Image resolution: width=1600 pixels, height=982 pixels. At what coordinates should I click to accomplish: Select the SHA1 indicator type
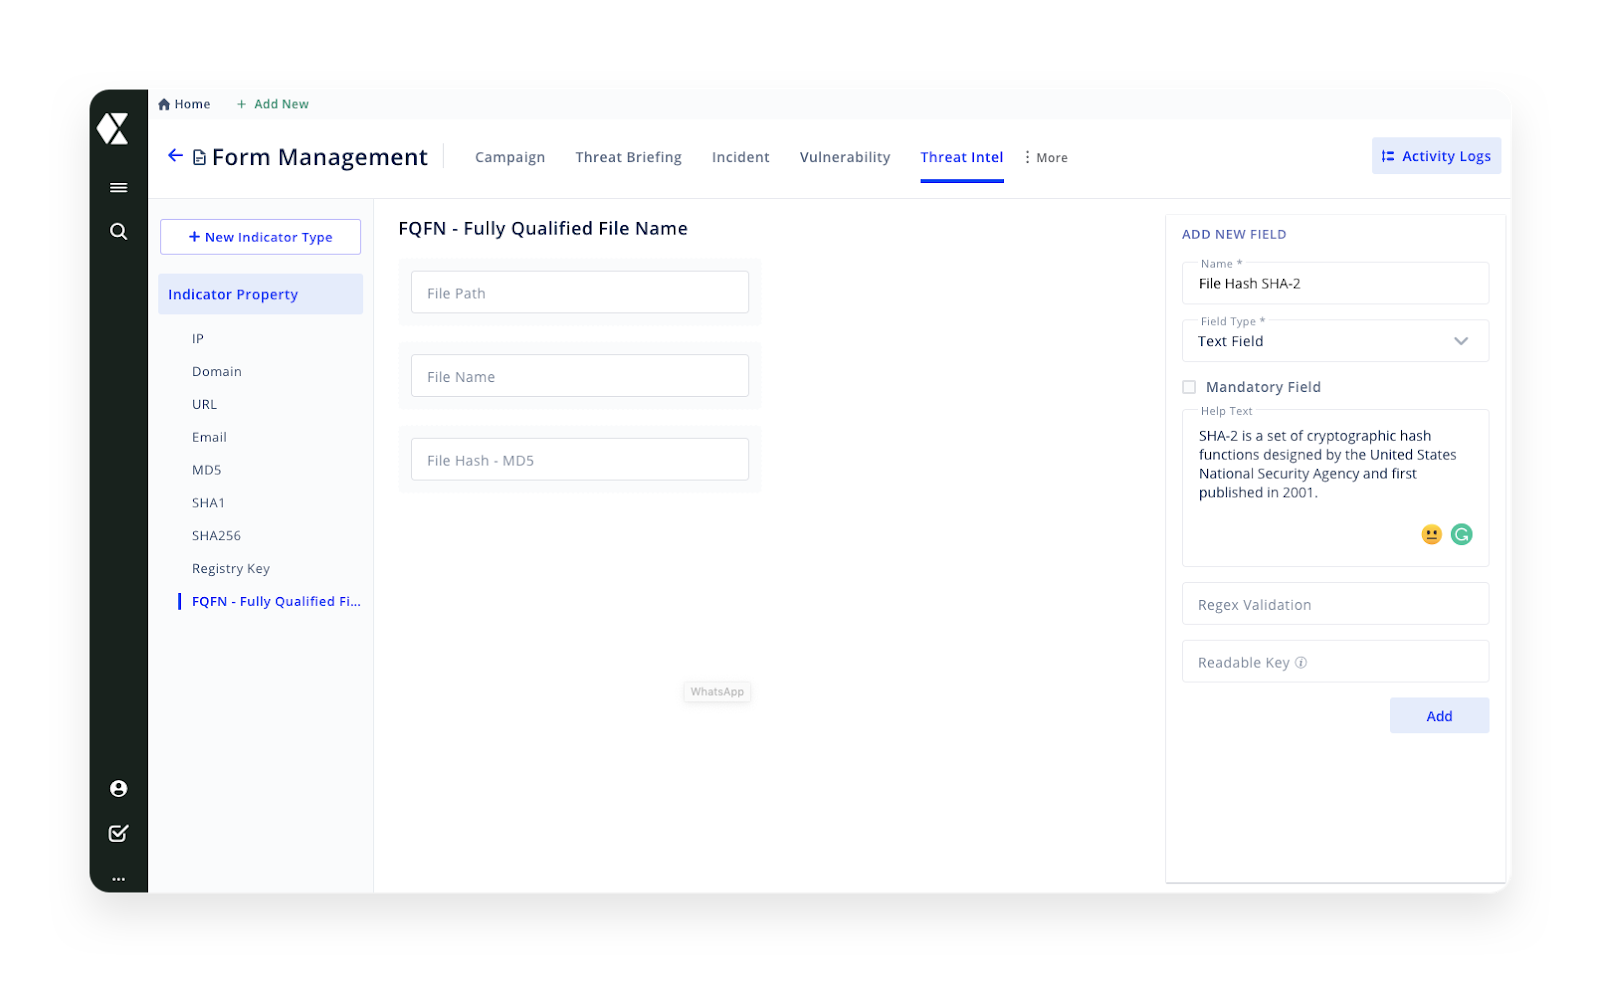(208, 503)
